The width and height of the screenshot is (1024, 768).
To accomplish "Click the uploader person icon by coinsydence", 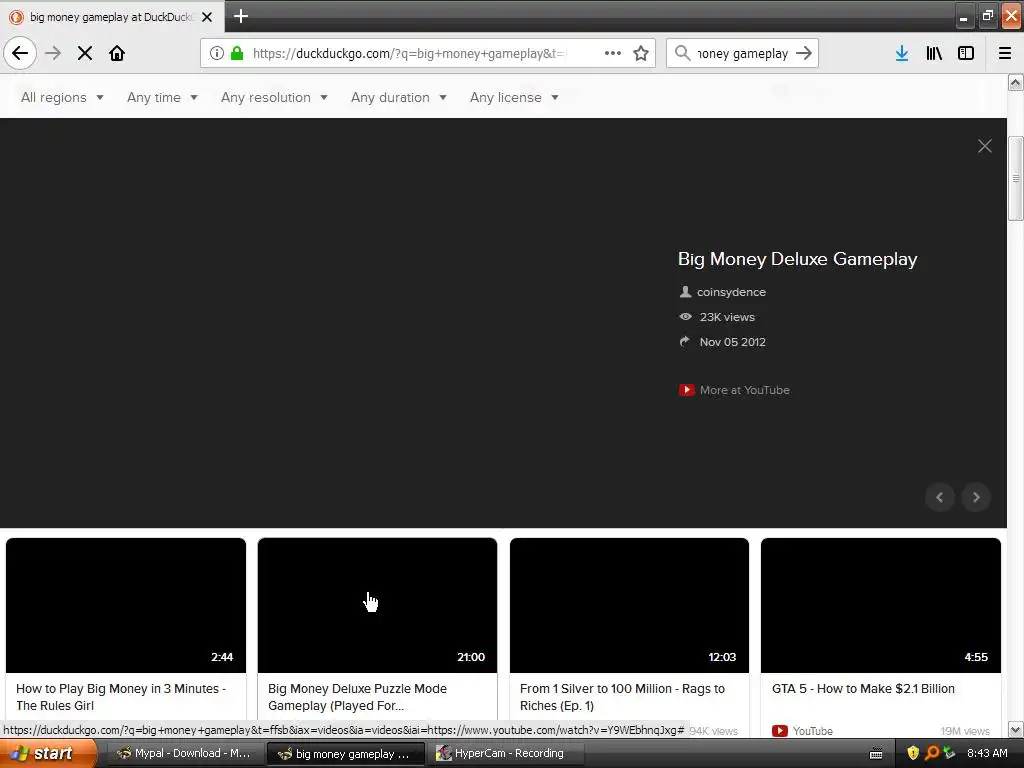I will (x=685, y=292).
